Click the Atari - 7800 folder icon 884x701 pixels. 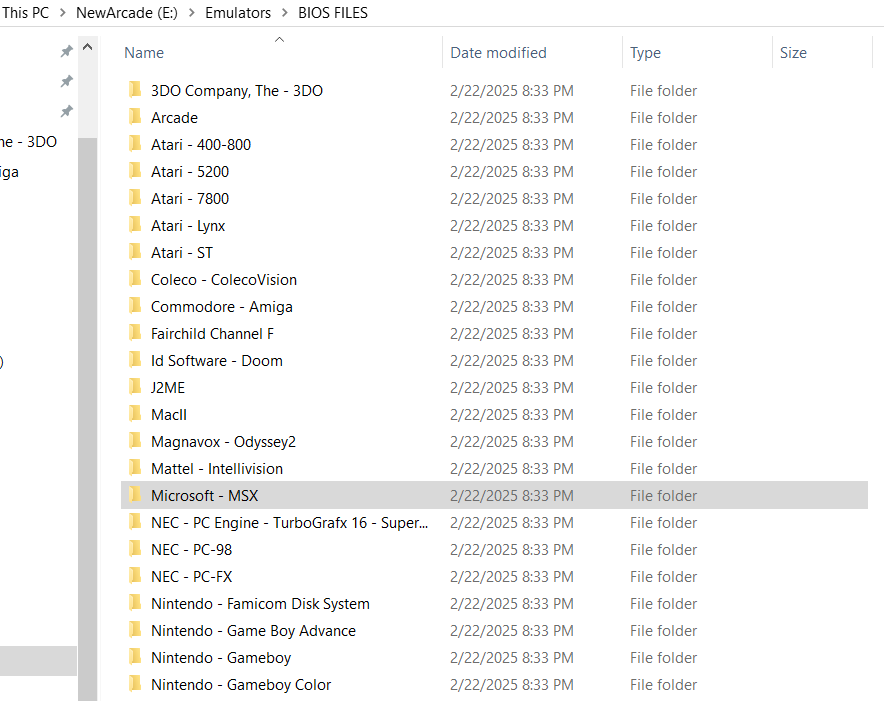click(135, 199)
